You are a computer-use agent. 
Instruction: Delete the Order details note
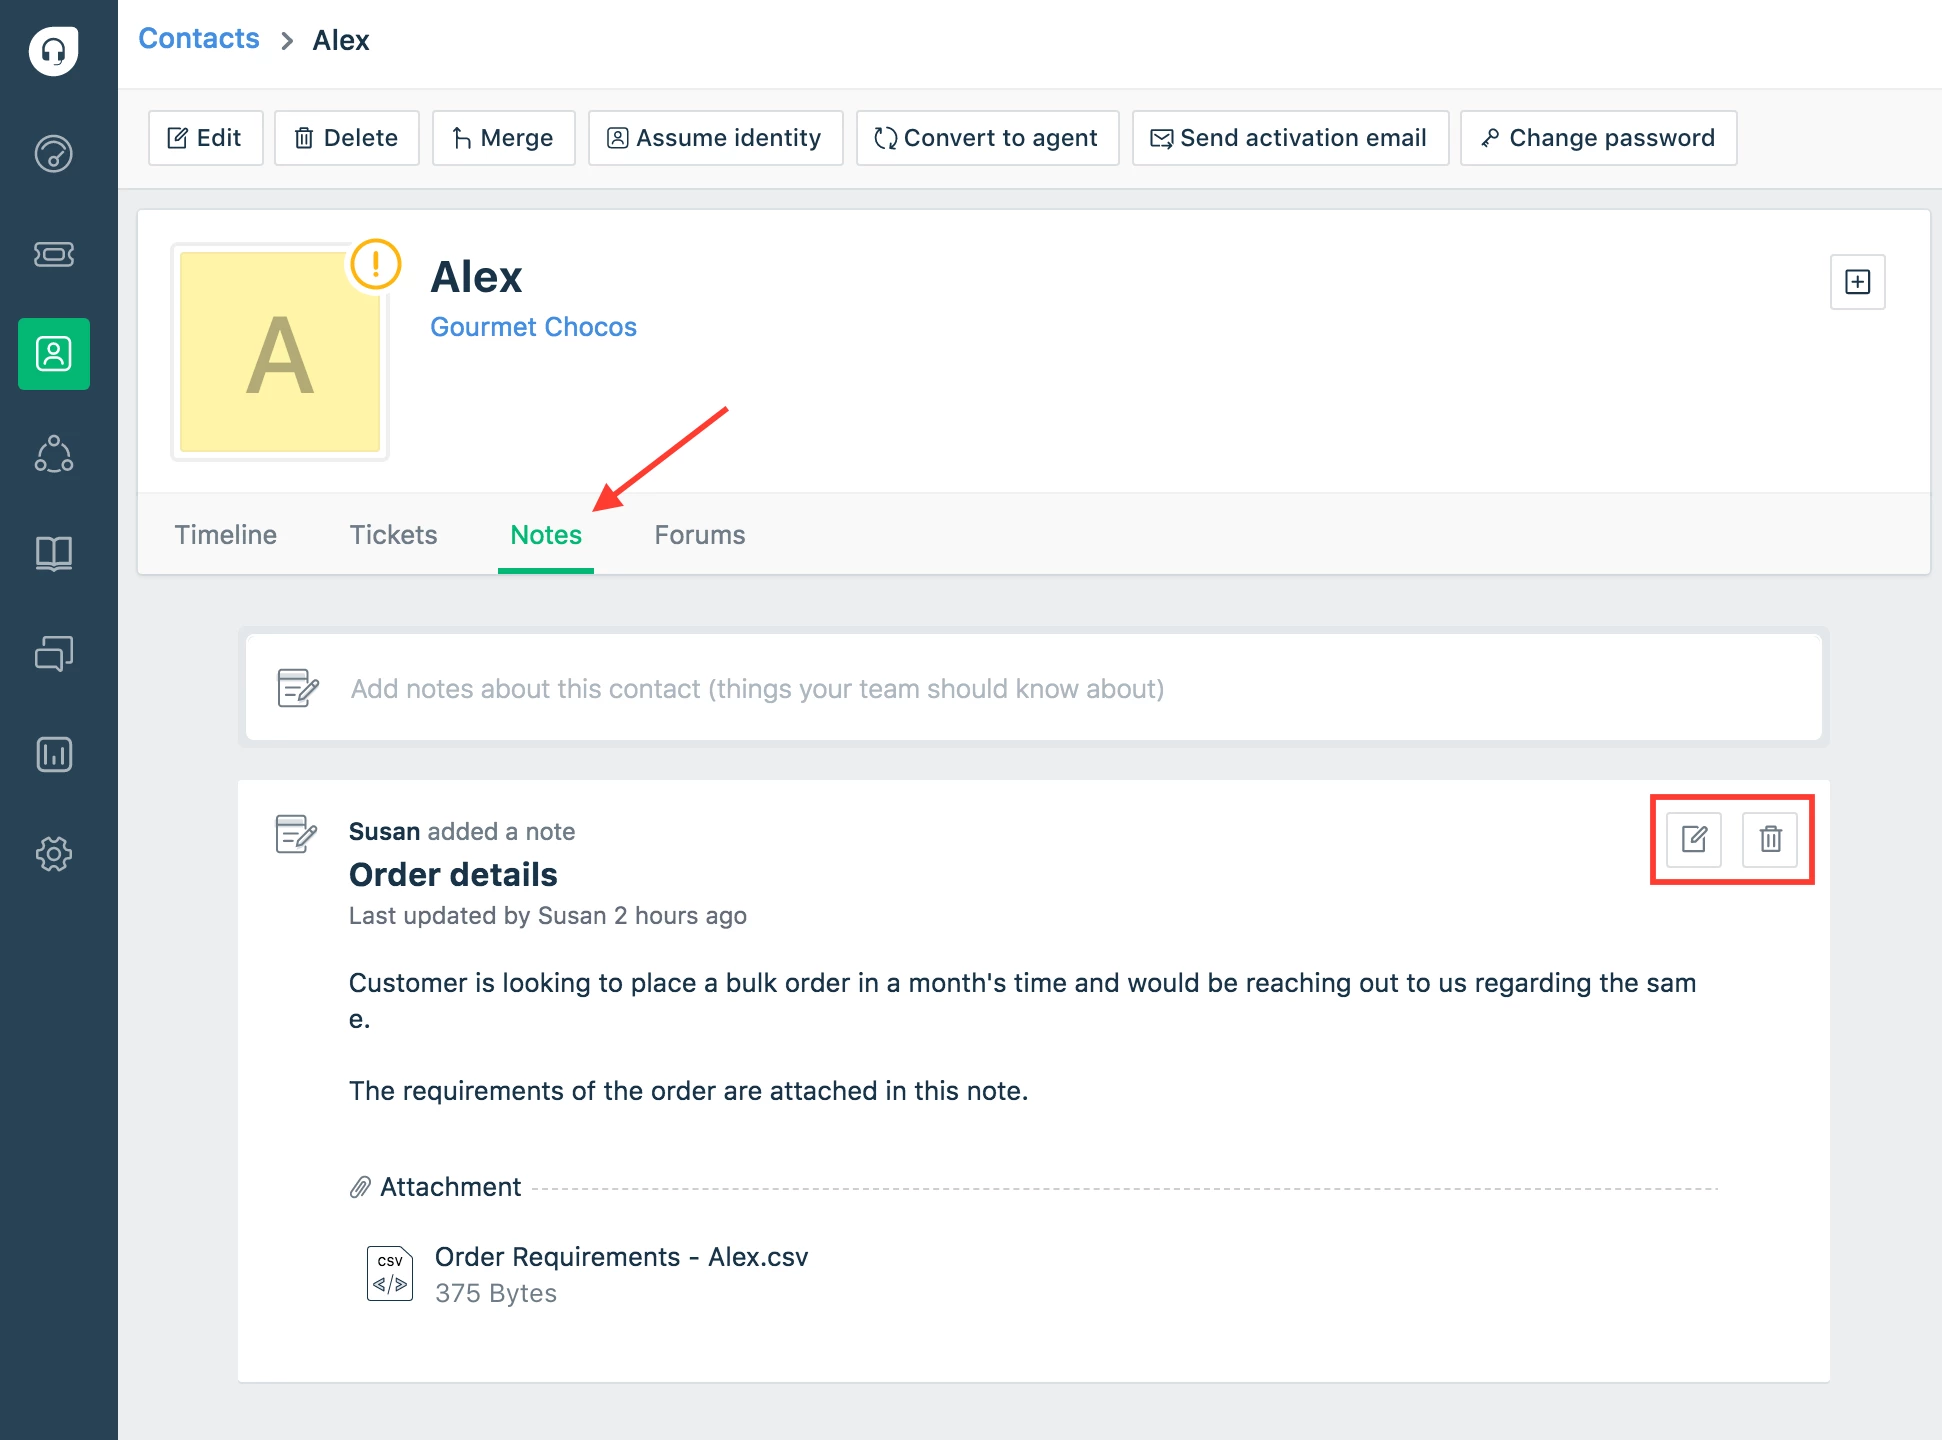[1770, 839]
